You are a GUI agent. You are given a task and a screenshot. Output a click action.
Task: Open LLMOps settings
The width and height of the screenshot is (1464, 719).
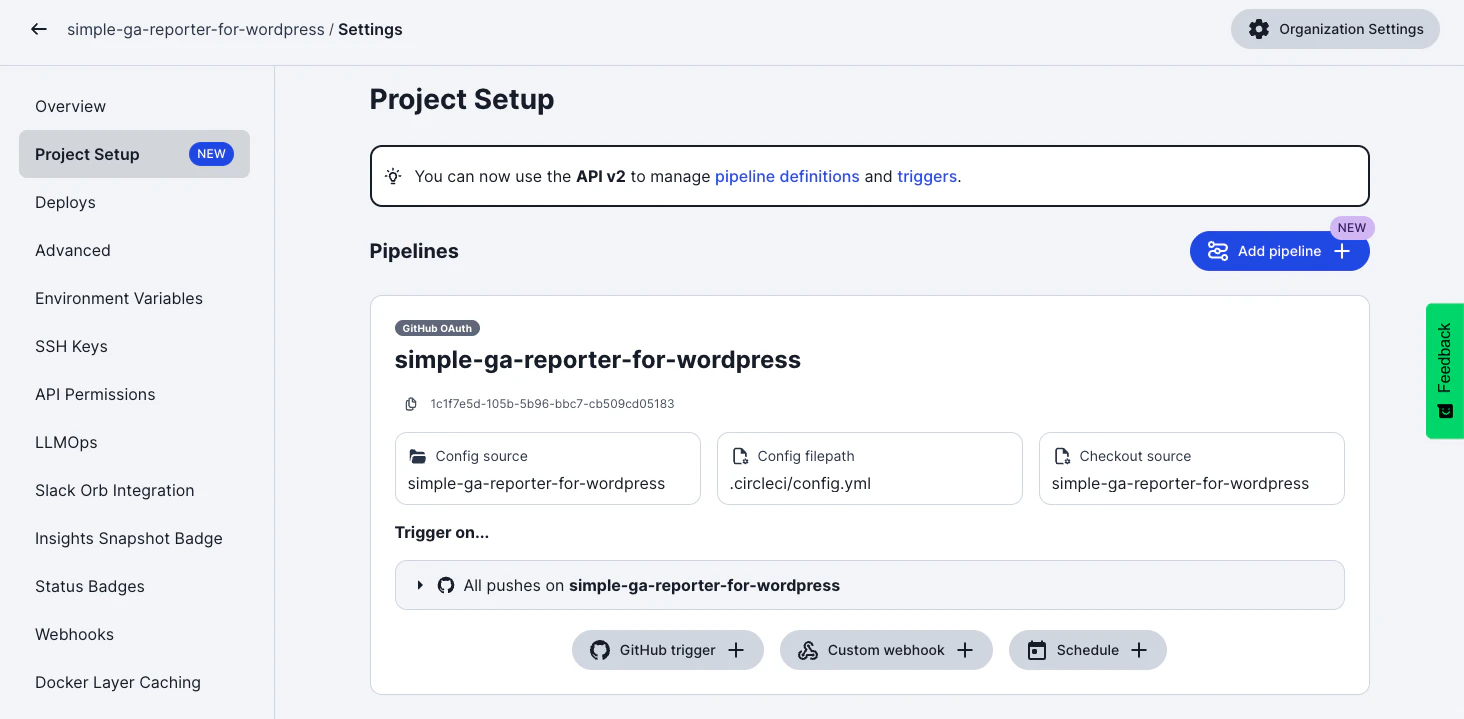pos(134,442)
